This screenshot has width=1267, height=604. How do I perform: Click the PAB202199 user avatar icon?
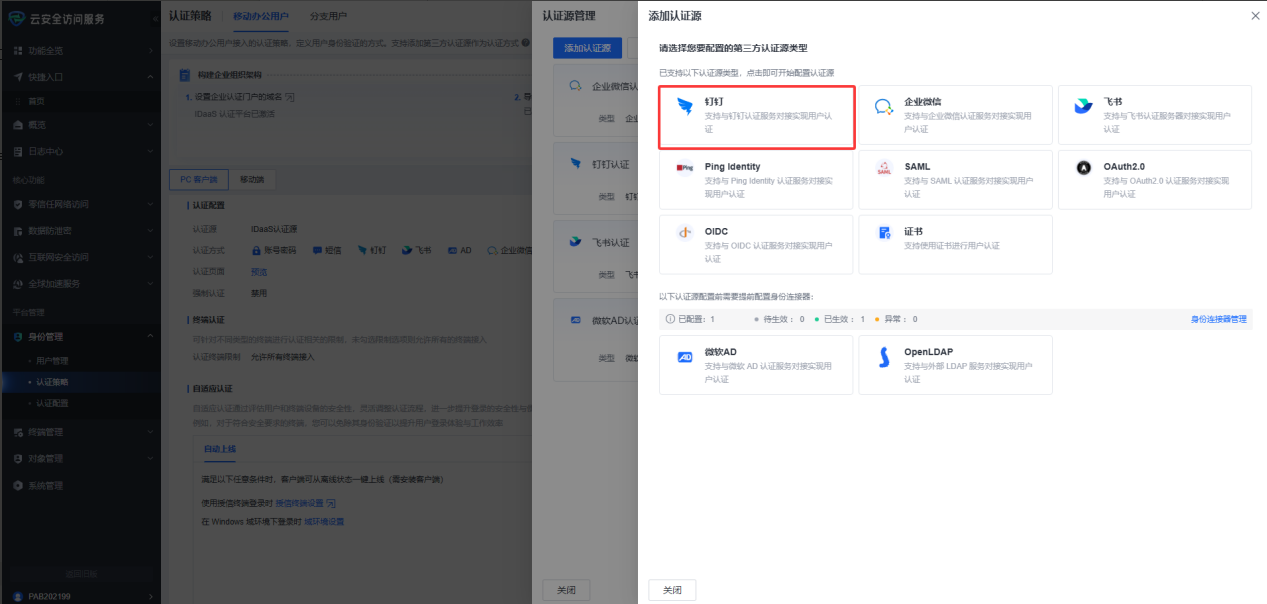point(19,596)
